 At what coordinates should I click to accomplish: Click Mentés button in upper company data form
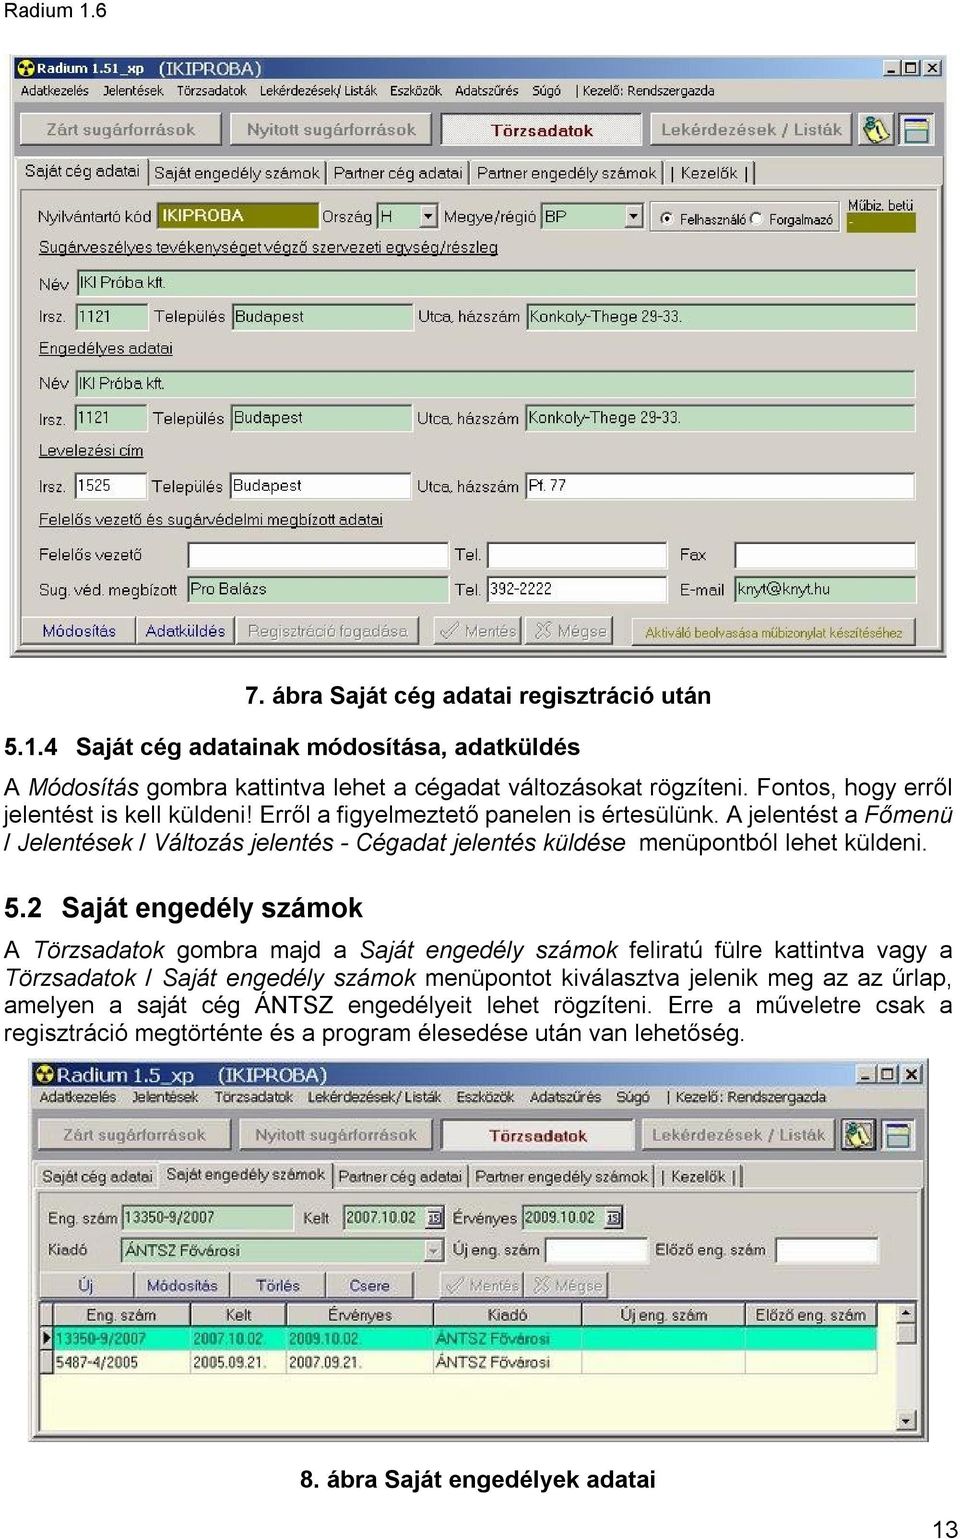(479, 631)
